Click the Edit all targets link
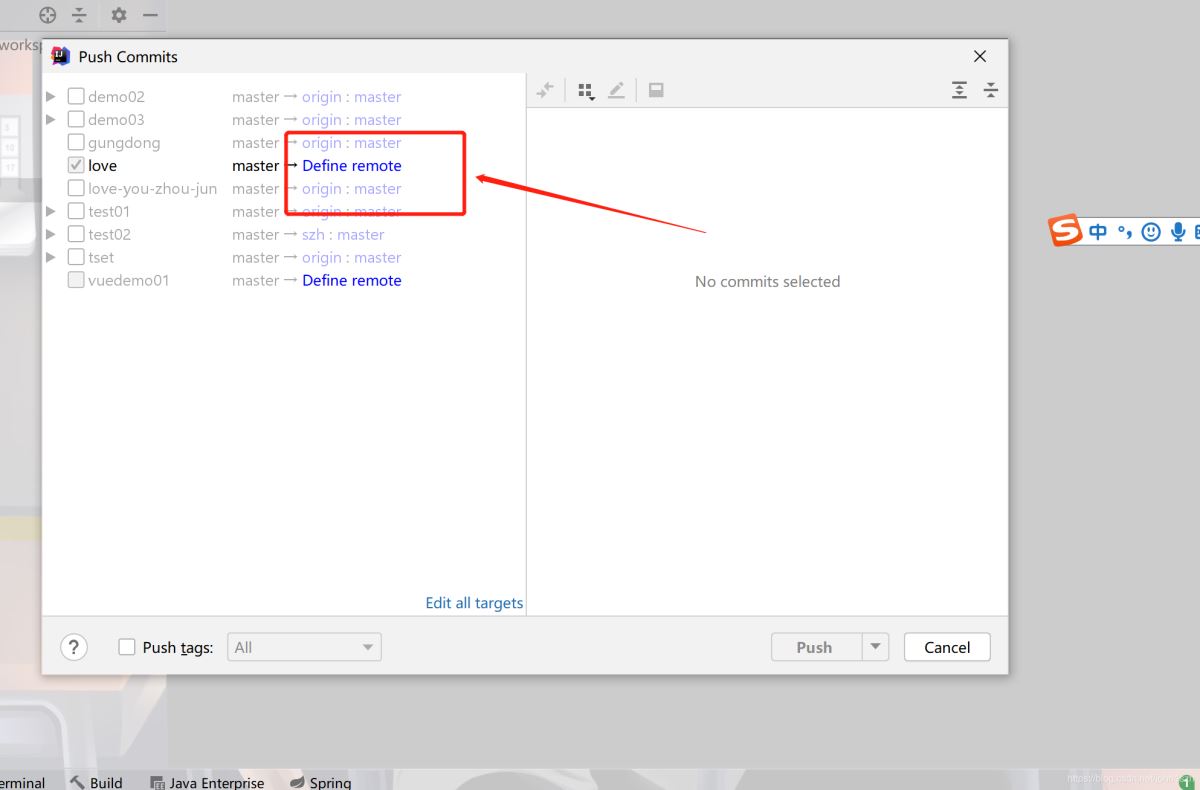 tap(474, 603)
